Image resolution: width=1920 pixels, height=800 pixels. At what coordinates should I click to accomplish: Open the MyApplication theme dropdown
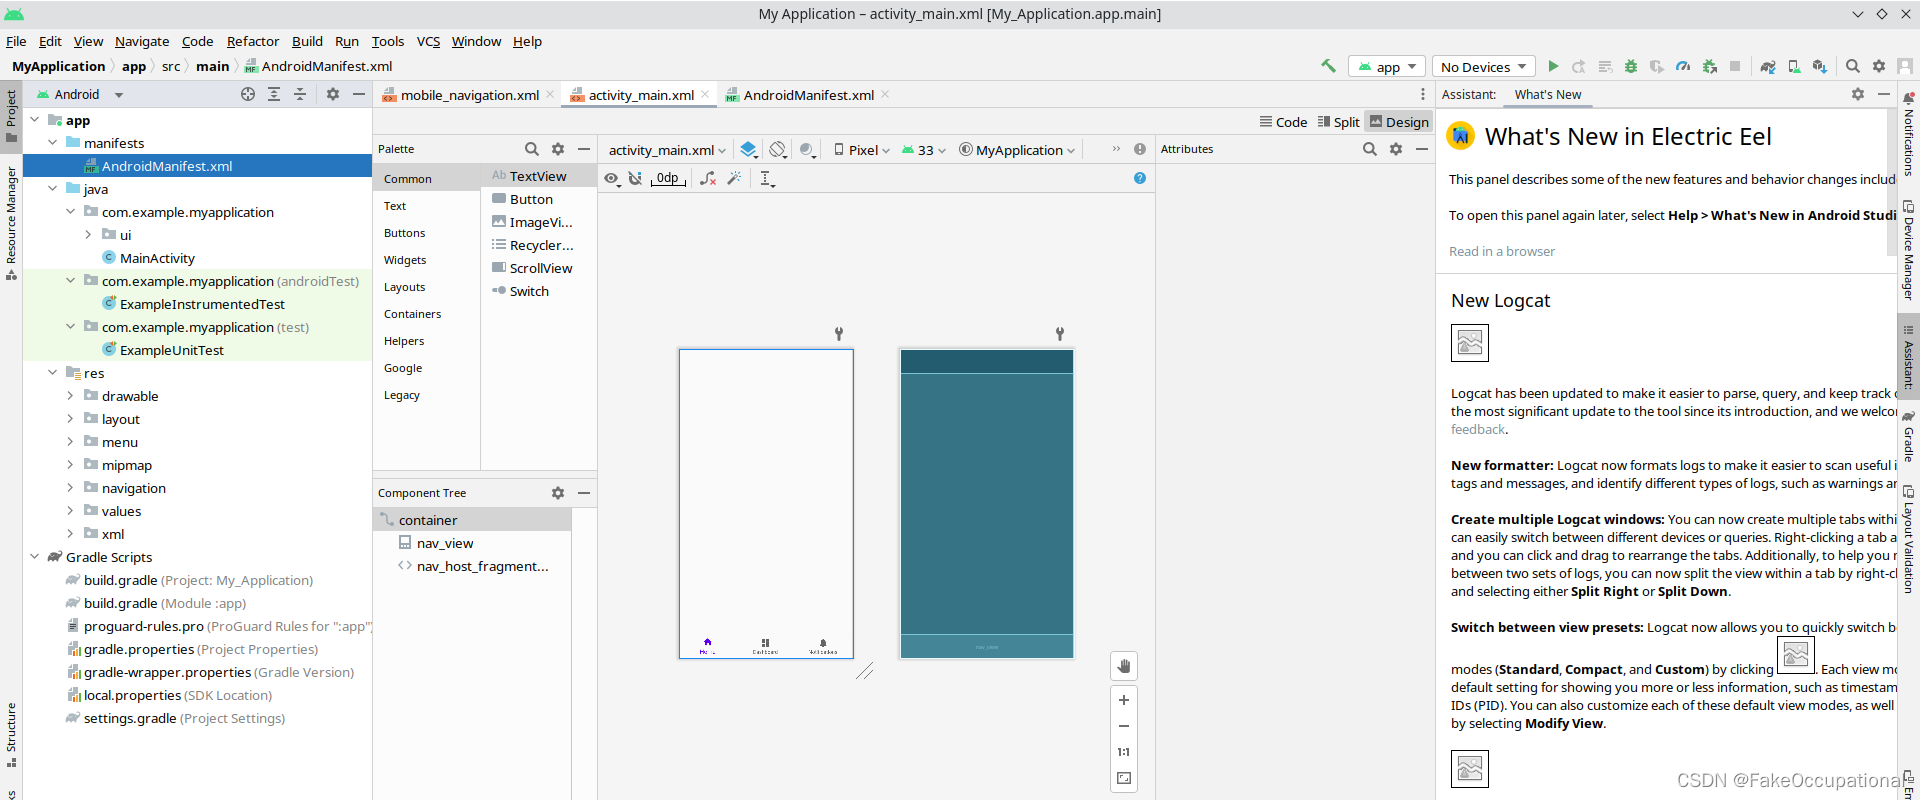(x=1017, y=150)
